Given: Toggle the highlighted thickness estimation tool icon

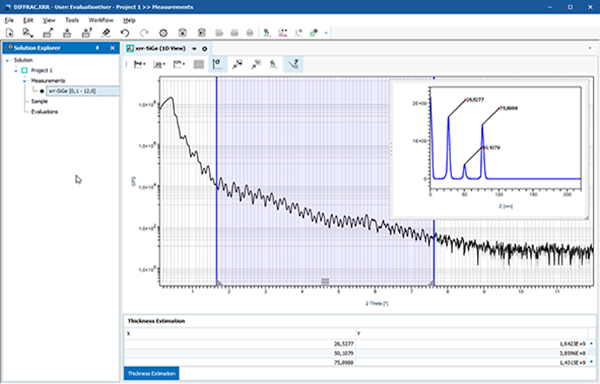Looking at the screenshot, I should point(293,64).
